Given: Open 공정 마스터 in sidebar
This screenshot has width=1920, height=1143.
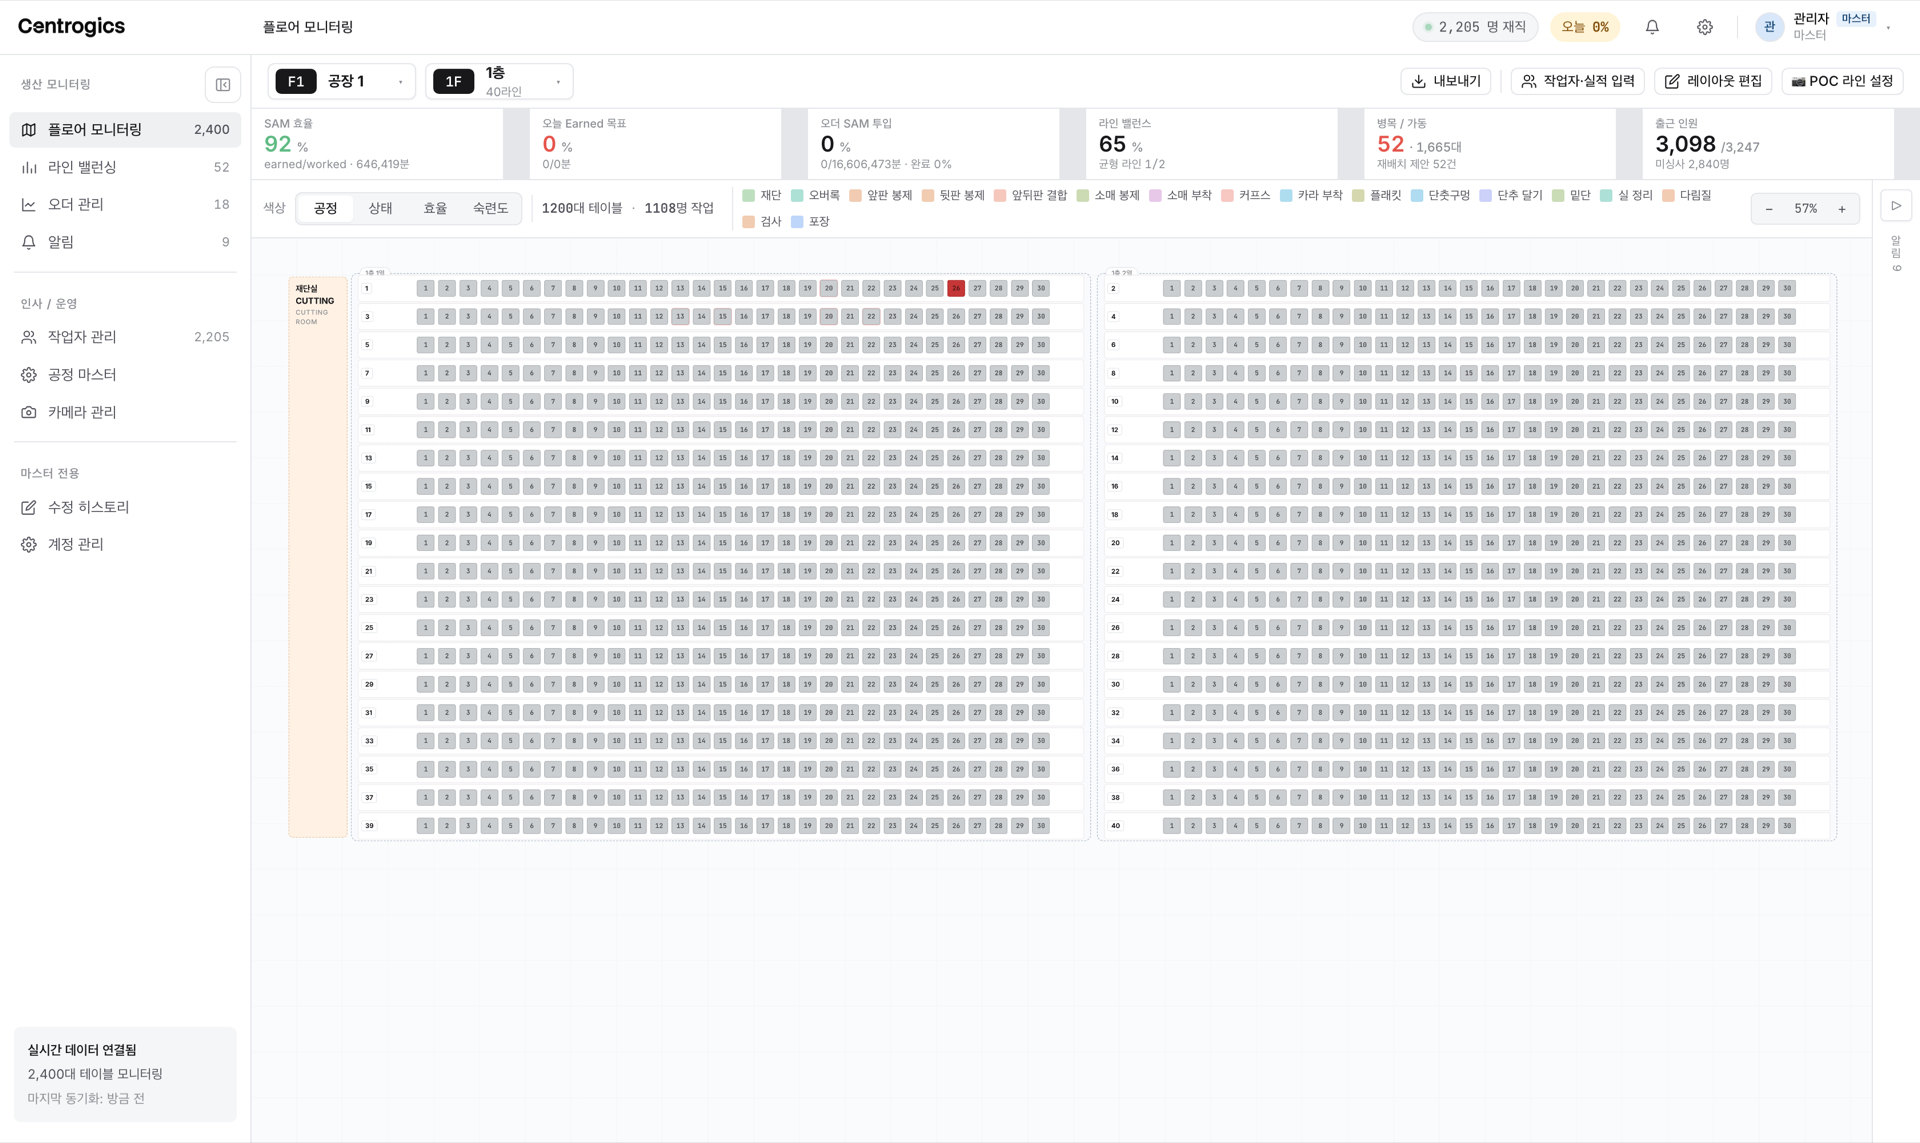Looking at the screenshot, I should tap(125, 374).
